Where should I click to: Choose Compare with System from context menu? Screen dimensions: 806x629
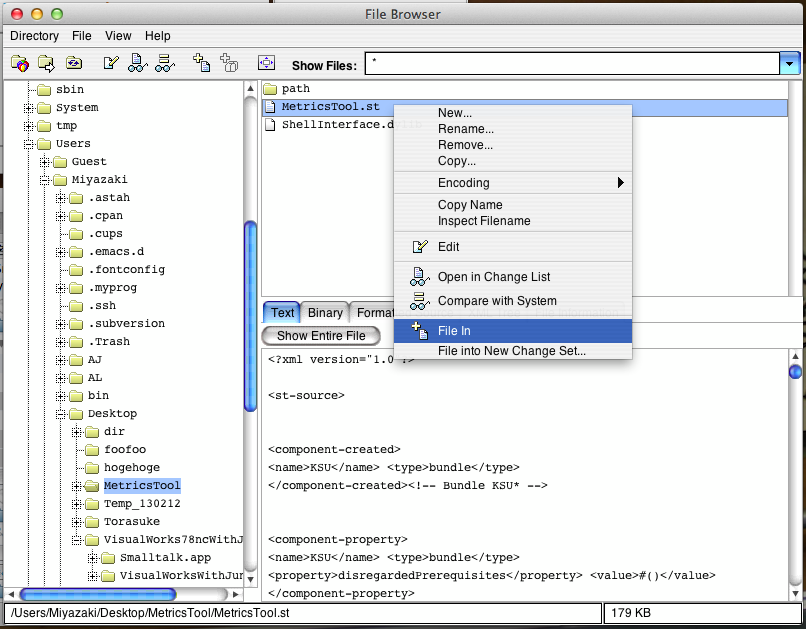click(512, 301)
